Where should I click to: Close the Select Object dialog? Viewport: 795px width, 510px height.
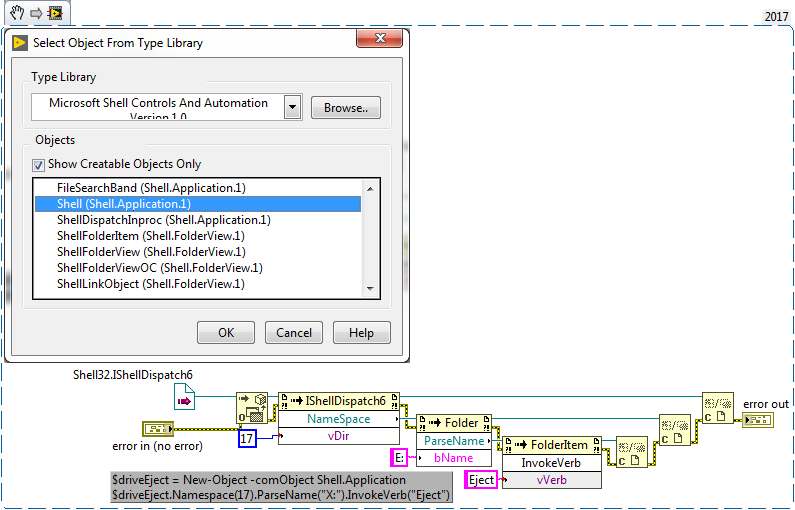pyautogui.click(x=380, y=38)
